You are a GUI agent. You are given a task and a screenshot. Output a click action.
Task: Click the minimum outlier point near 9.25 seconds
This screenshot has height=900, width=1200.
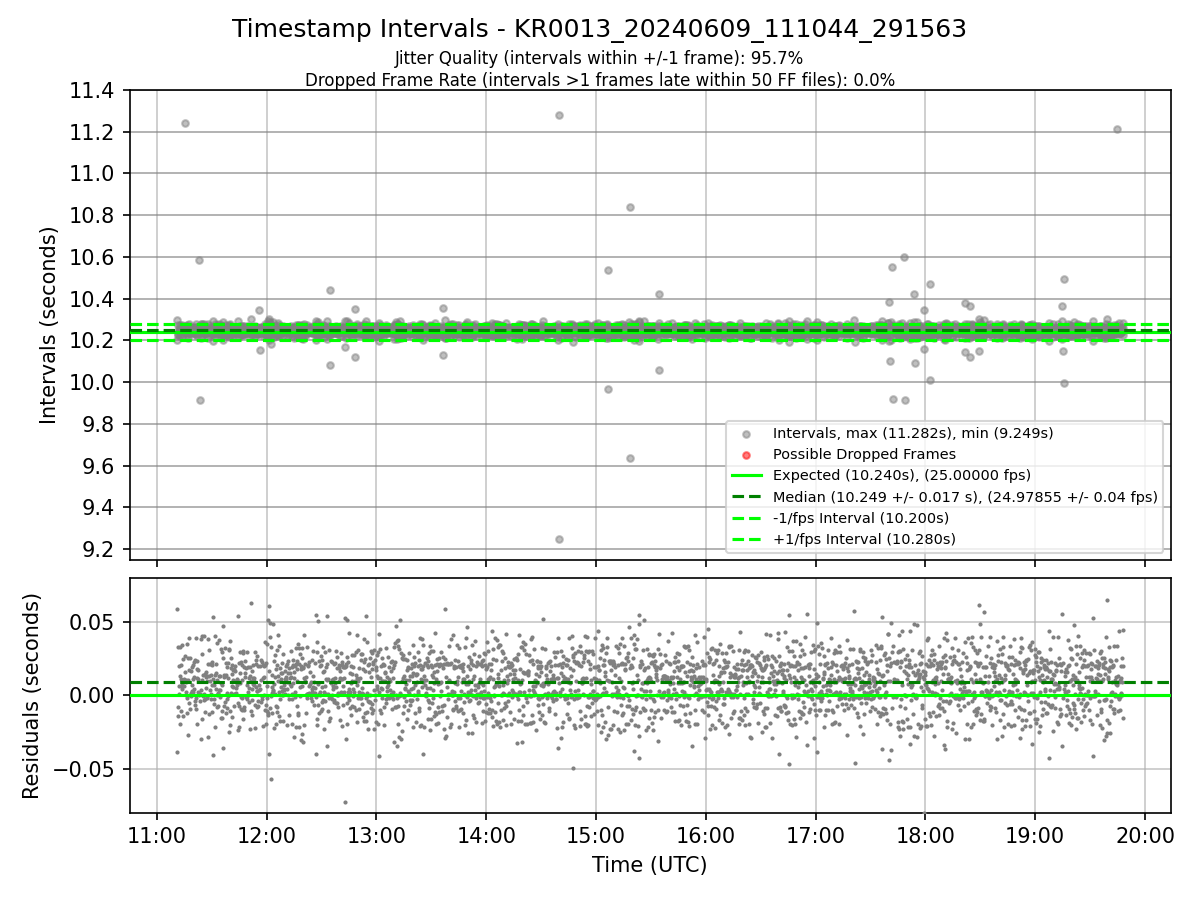point(559,539)
